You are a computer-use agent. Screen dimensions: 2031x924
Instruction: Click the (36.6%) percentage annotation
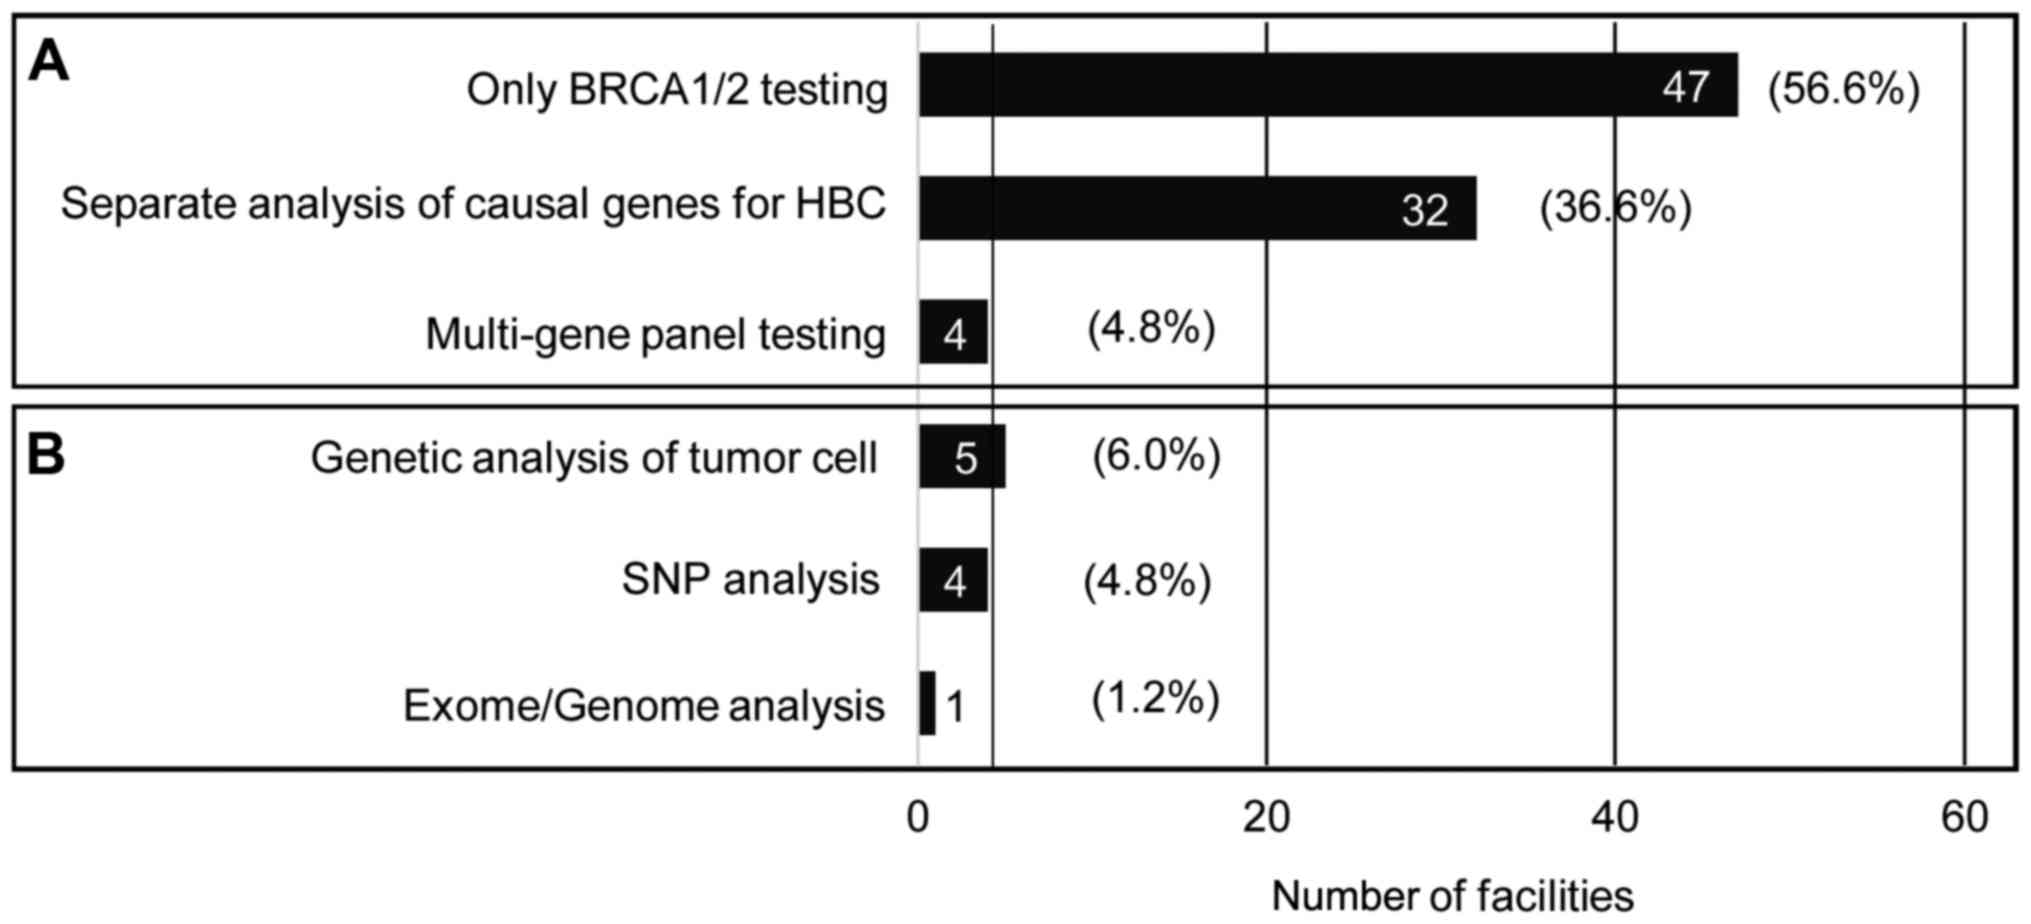1615,208
